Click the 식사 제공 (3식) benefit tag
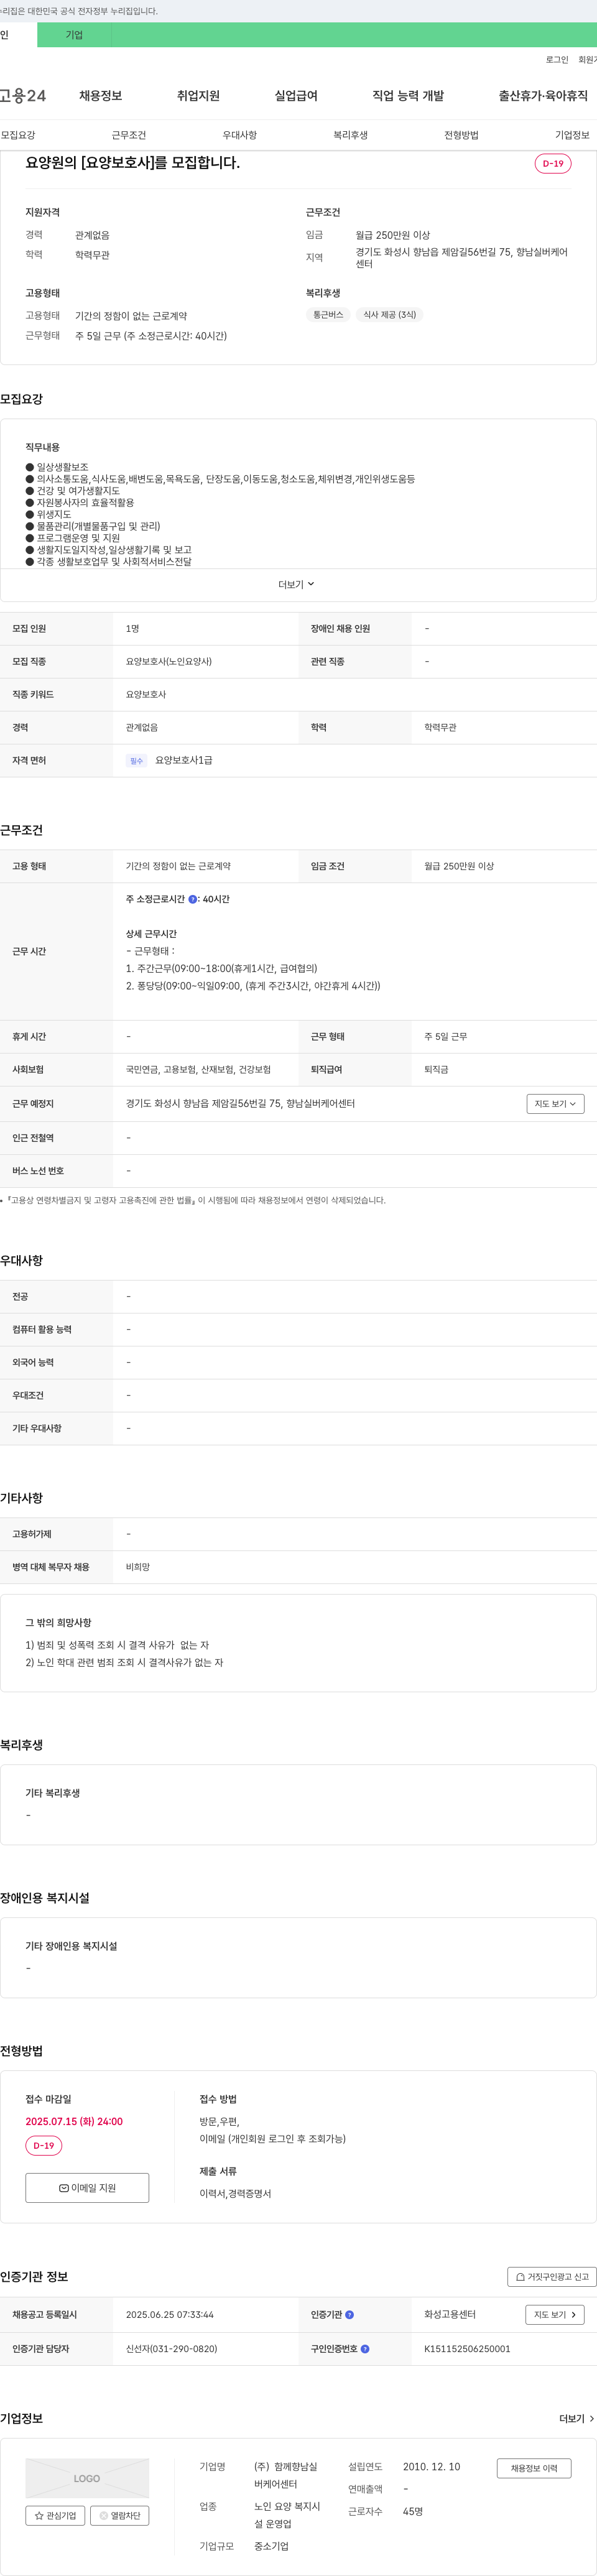Viewport: 597px width, 2576px height. (389, 314)
